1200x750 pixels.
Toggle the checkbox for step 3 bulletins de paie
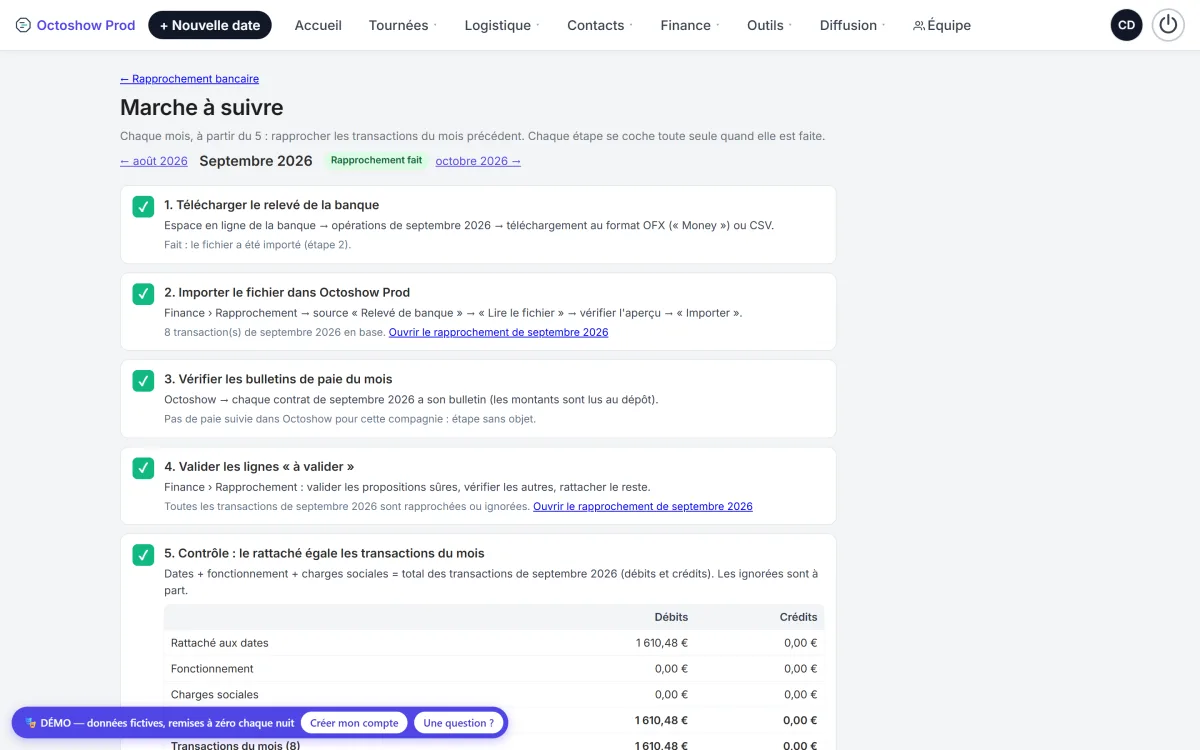(143, 381)
